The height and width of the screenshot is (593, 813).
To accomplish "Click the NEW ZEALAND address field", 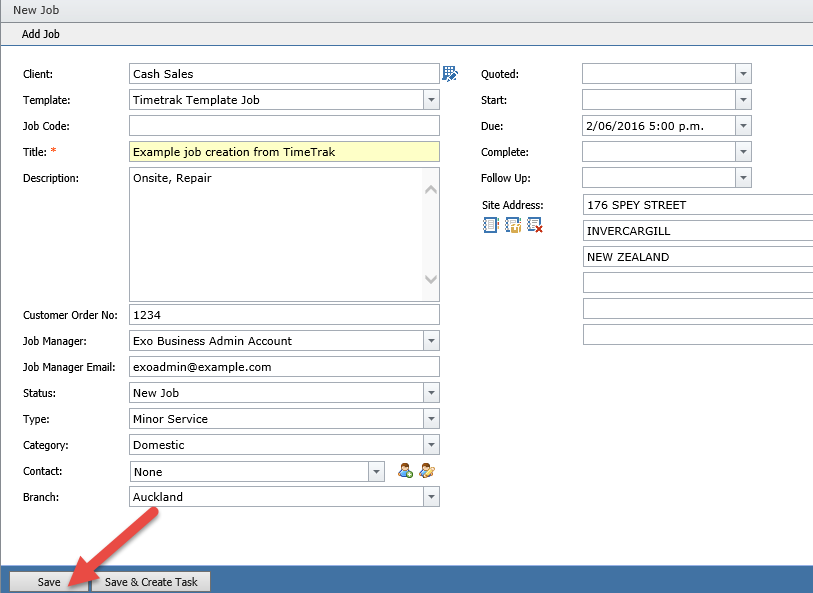I will 698,257.
